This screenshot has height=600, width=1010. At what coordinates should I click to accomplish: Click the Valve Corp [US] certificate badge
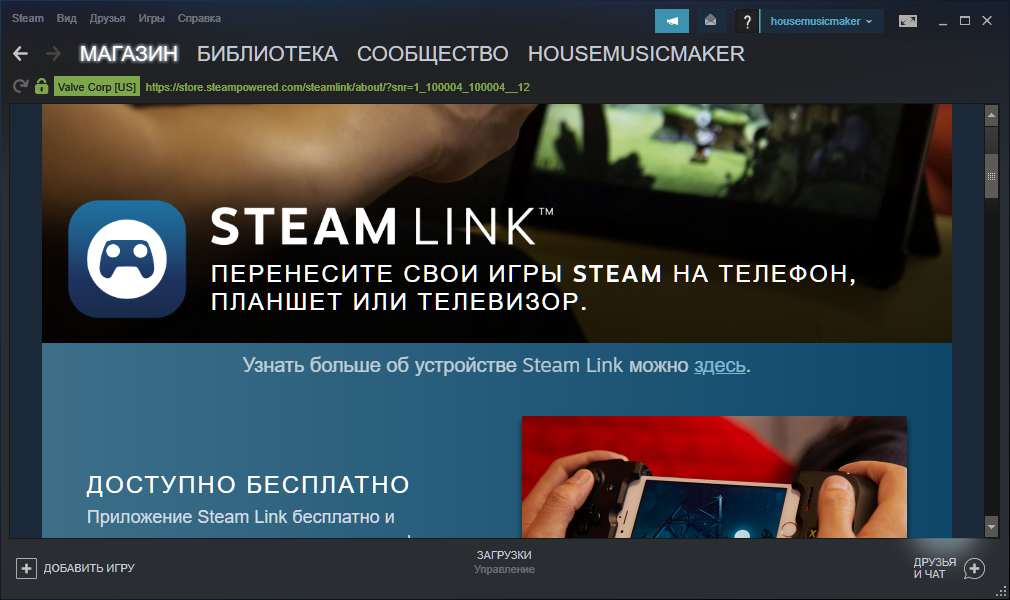[97, 86]
